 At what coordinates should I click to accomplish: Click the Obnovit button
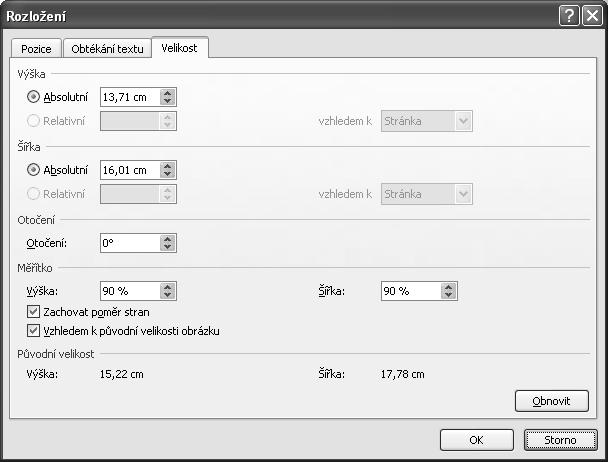click(x=552, y=401)
